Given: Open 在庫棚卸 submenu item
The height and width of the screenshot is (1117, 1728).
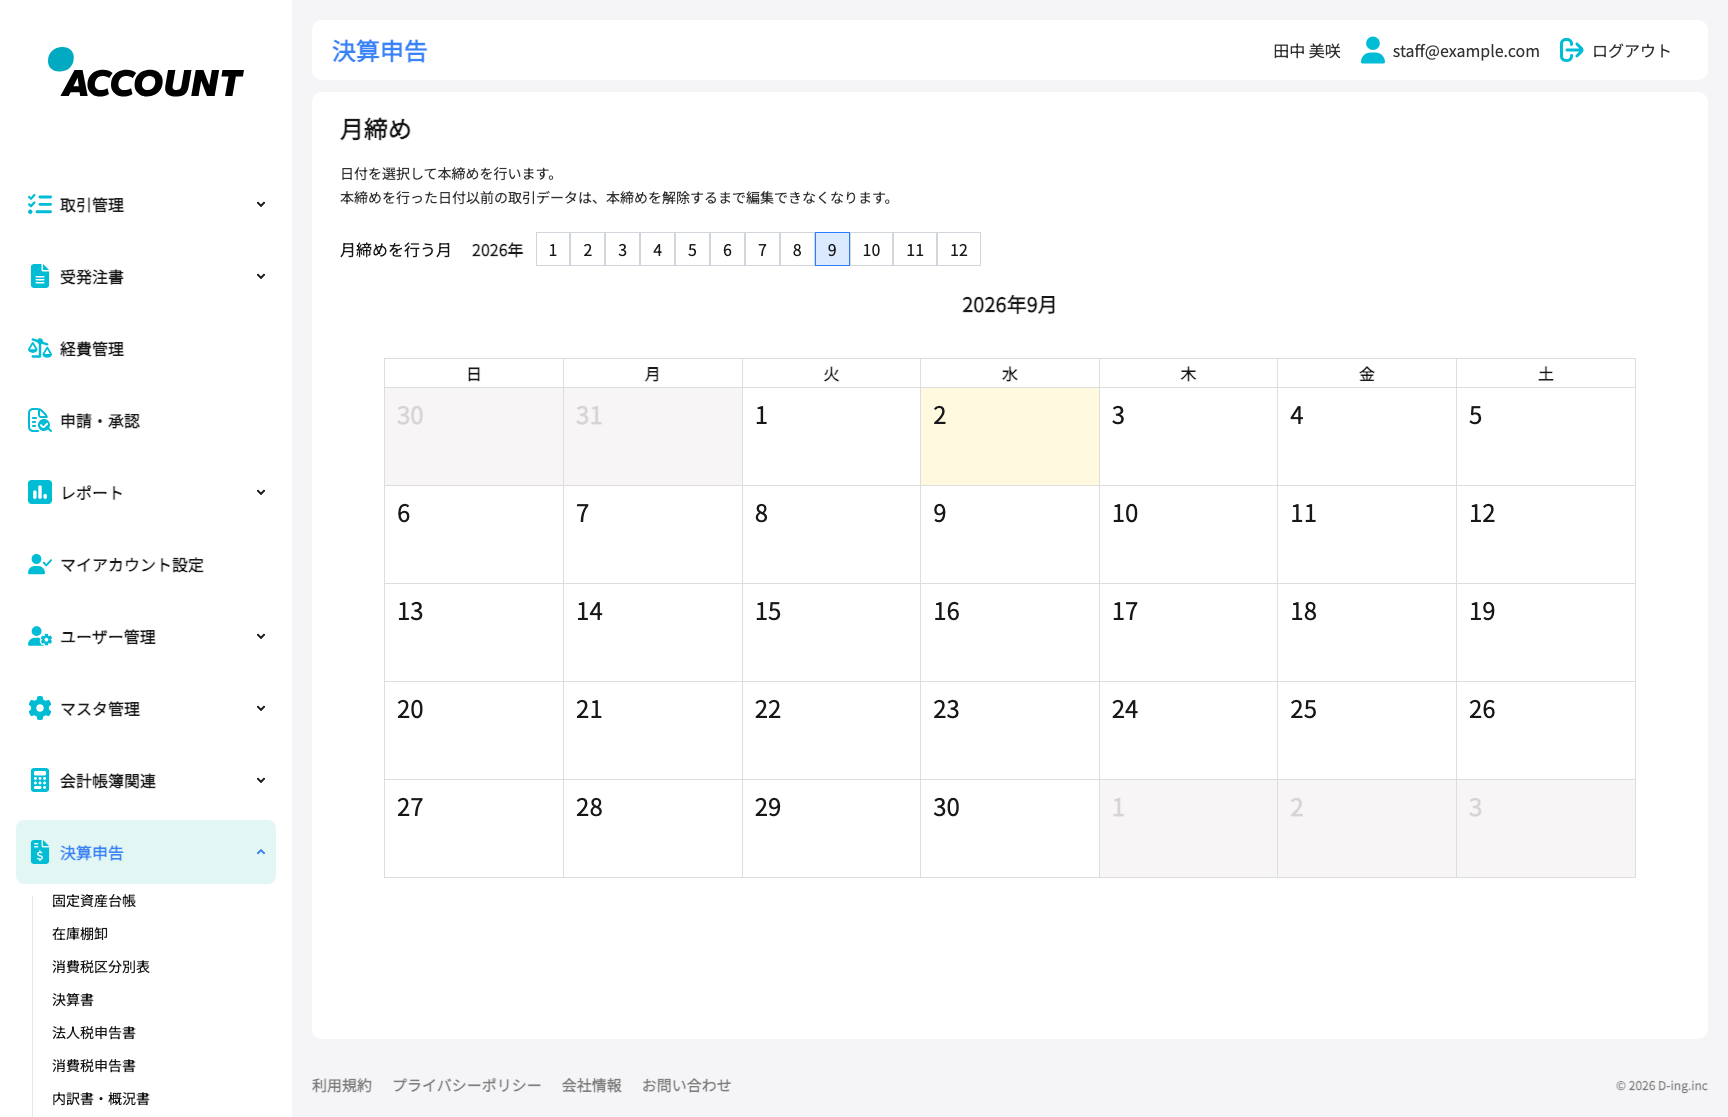Looking at the screenshot, I should (x=80, y=934).
